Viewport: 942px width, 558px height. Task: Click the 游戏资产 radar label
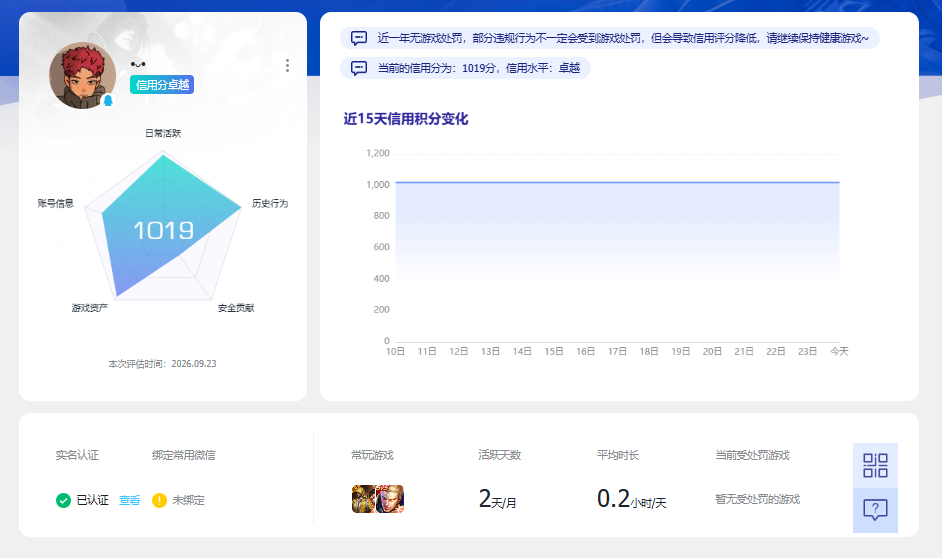point(90,308)
